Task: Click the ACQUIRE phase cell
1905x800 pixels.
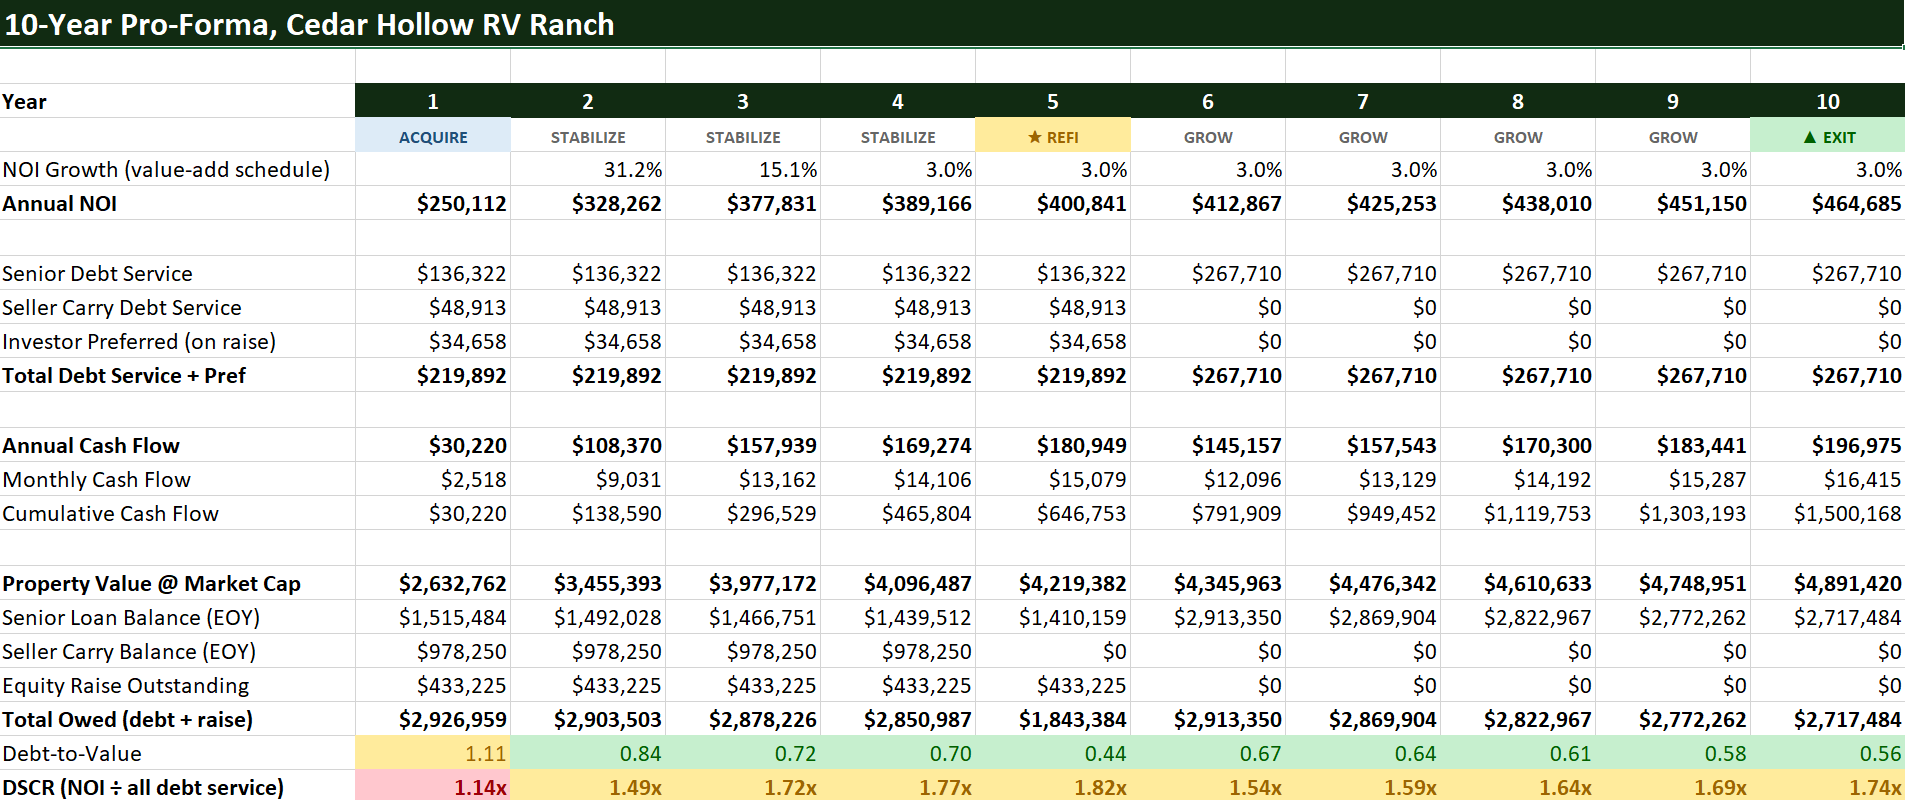Action: [x=433, y=136]
